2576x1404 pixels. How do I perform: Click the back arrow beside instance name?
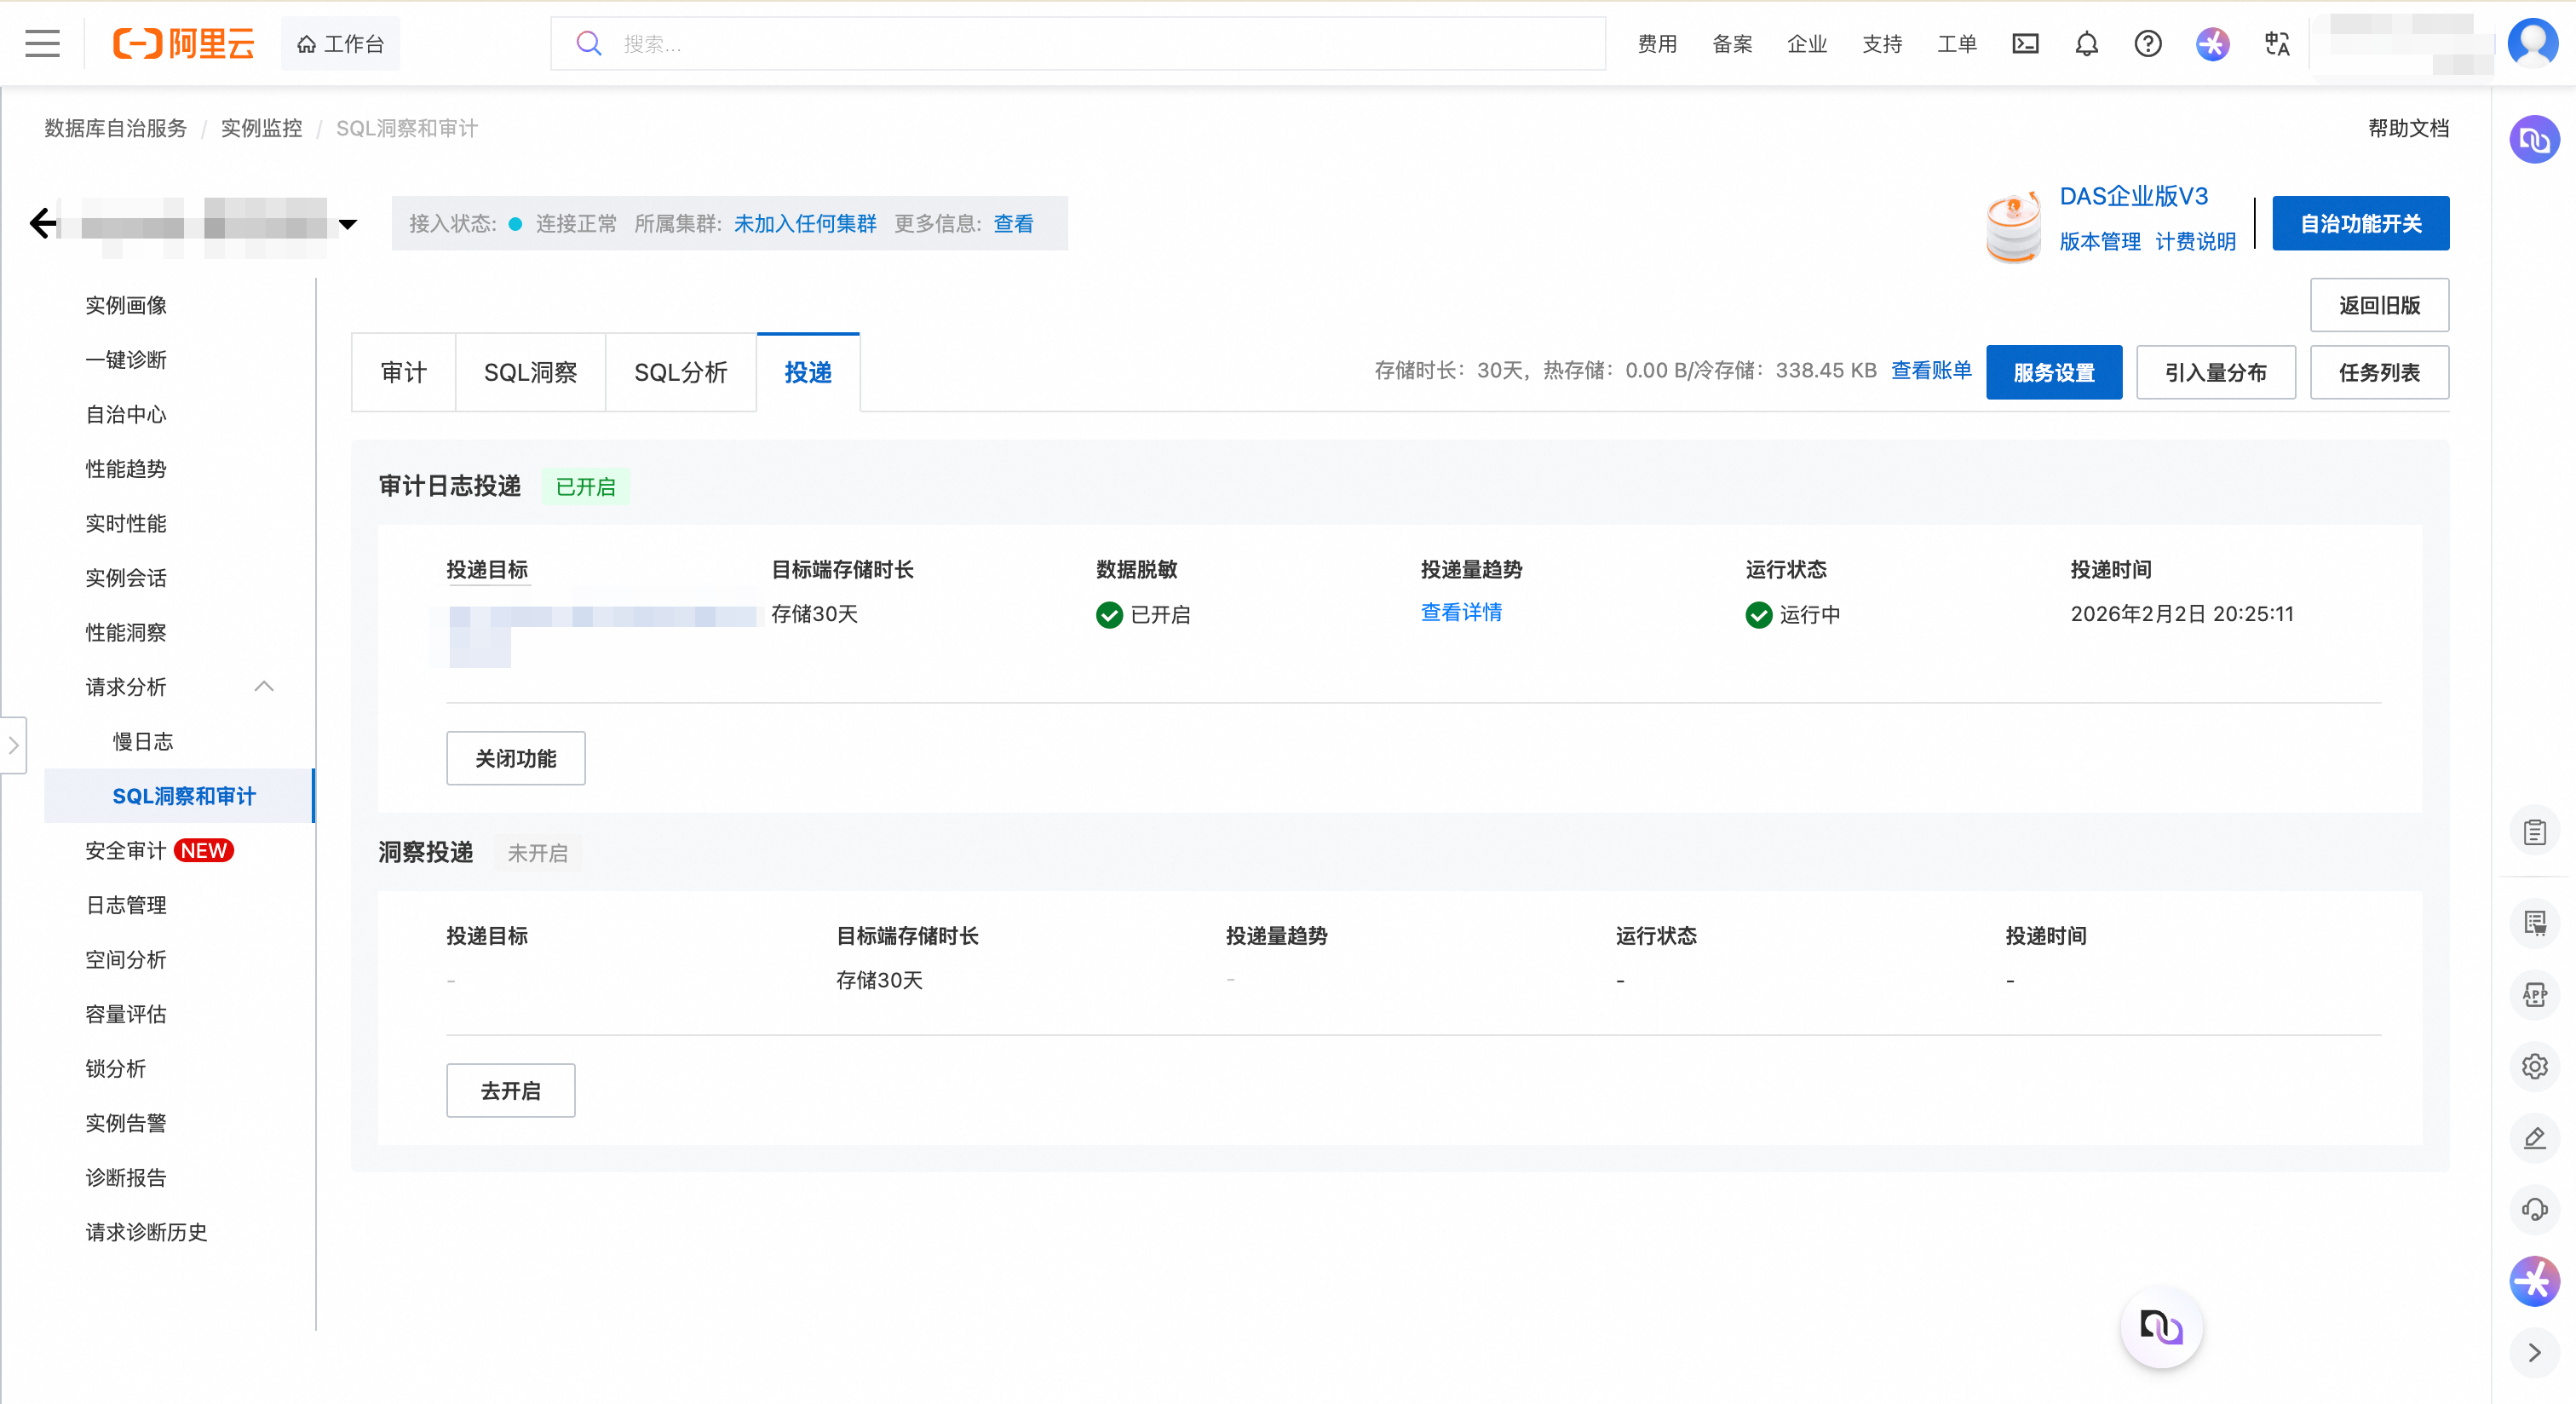point(42,222)
